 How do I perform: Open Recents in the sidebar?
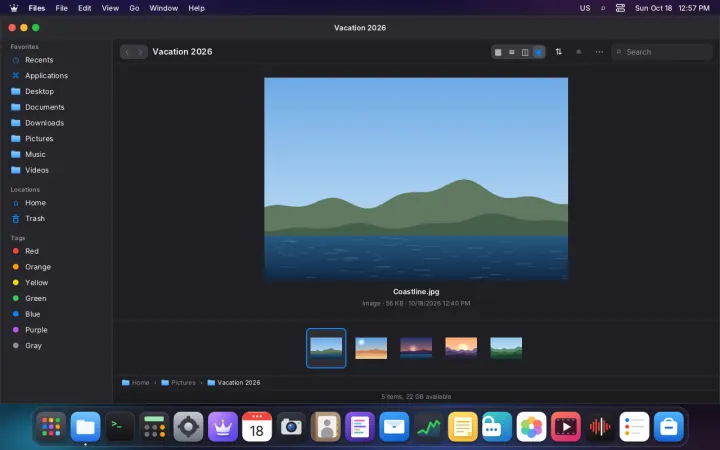point(56,60)
